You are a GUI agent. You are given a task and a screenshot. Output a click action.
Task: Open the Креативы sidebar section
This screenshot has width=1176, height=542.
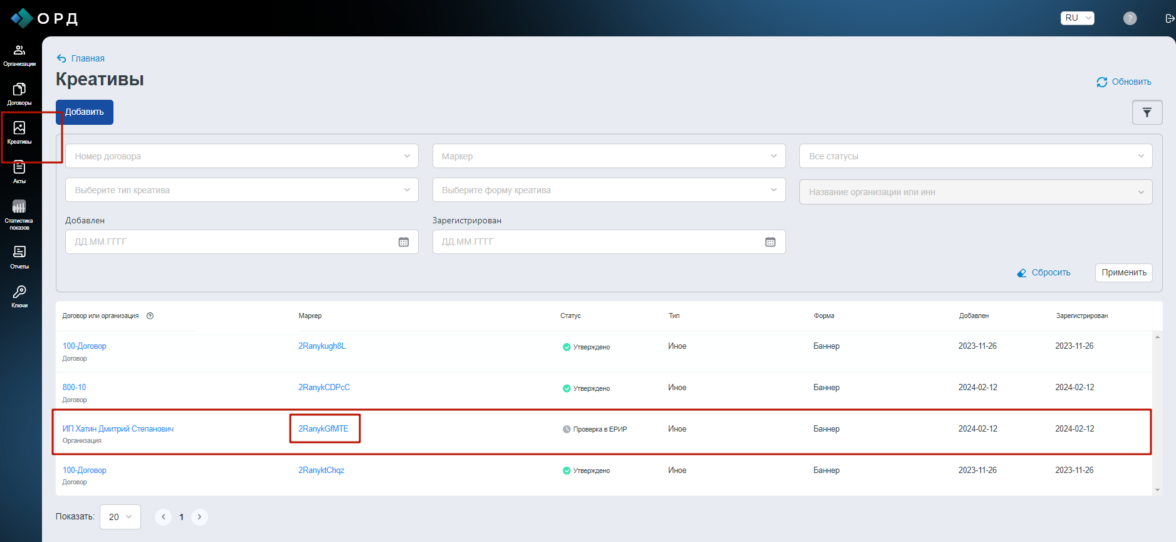[x=19, y=132]
